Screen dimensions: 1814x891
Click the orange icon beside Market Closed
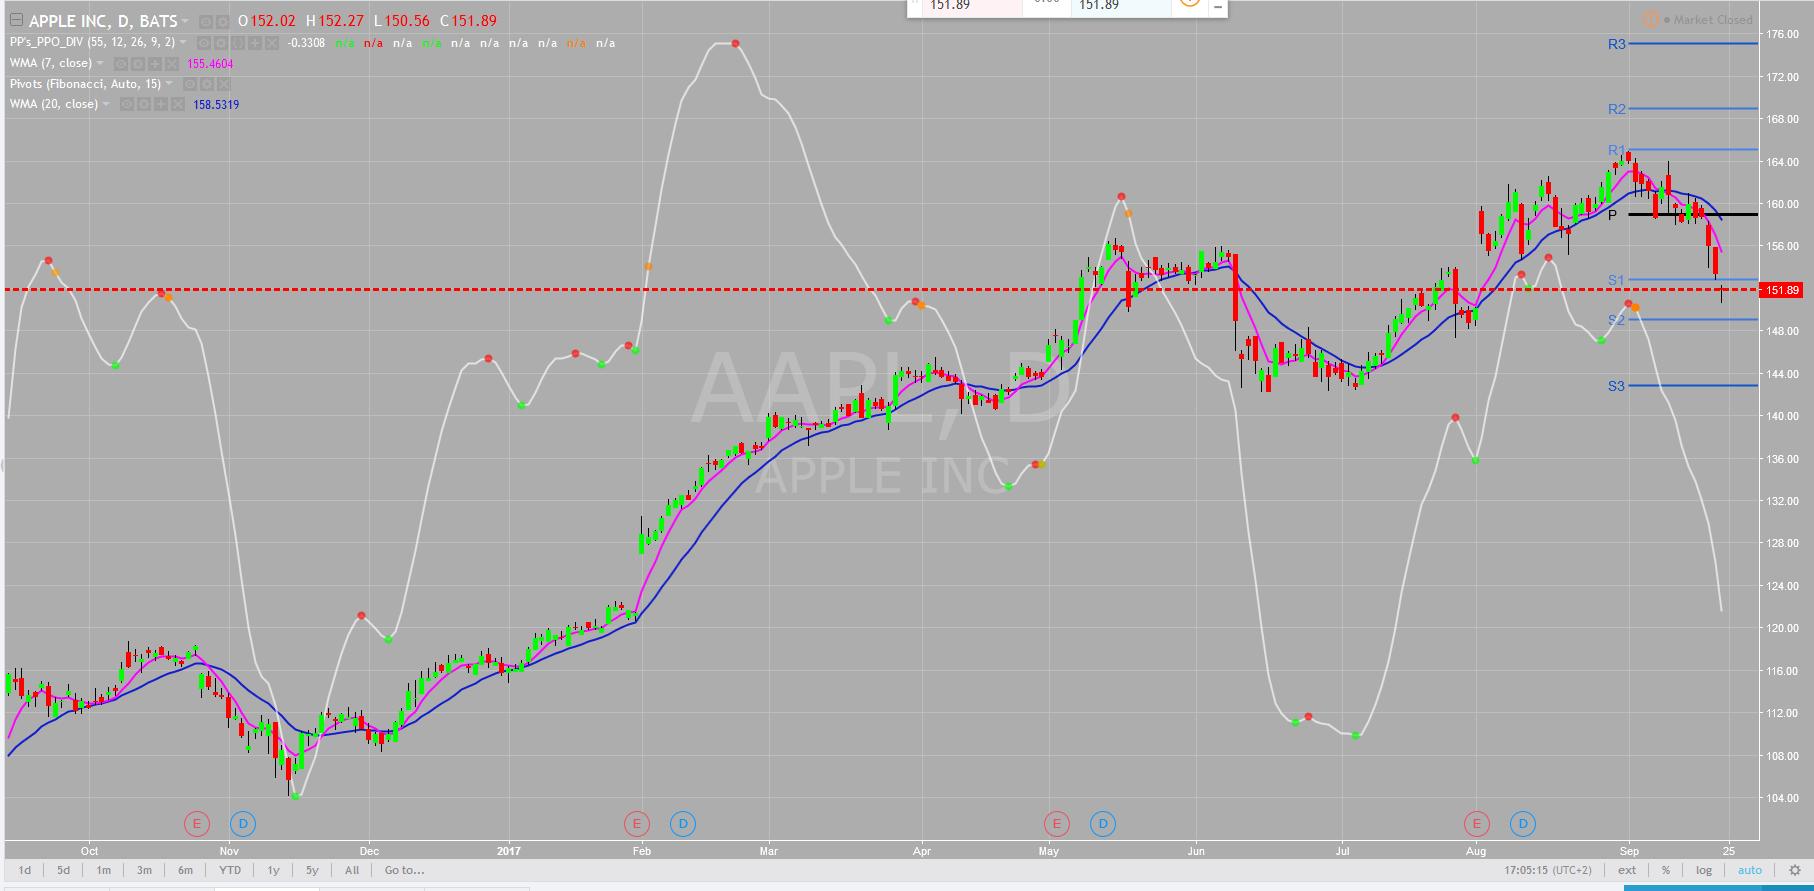(1650, 19)
